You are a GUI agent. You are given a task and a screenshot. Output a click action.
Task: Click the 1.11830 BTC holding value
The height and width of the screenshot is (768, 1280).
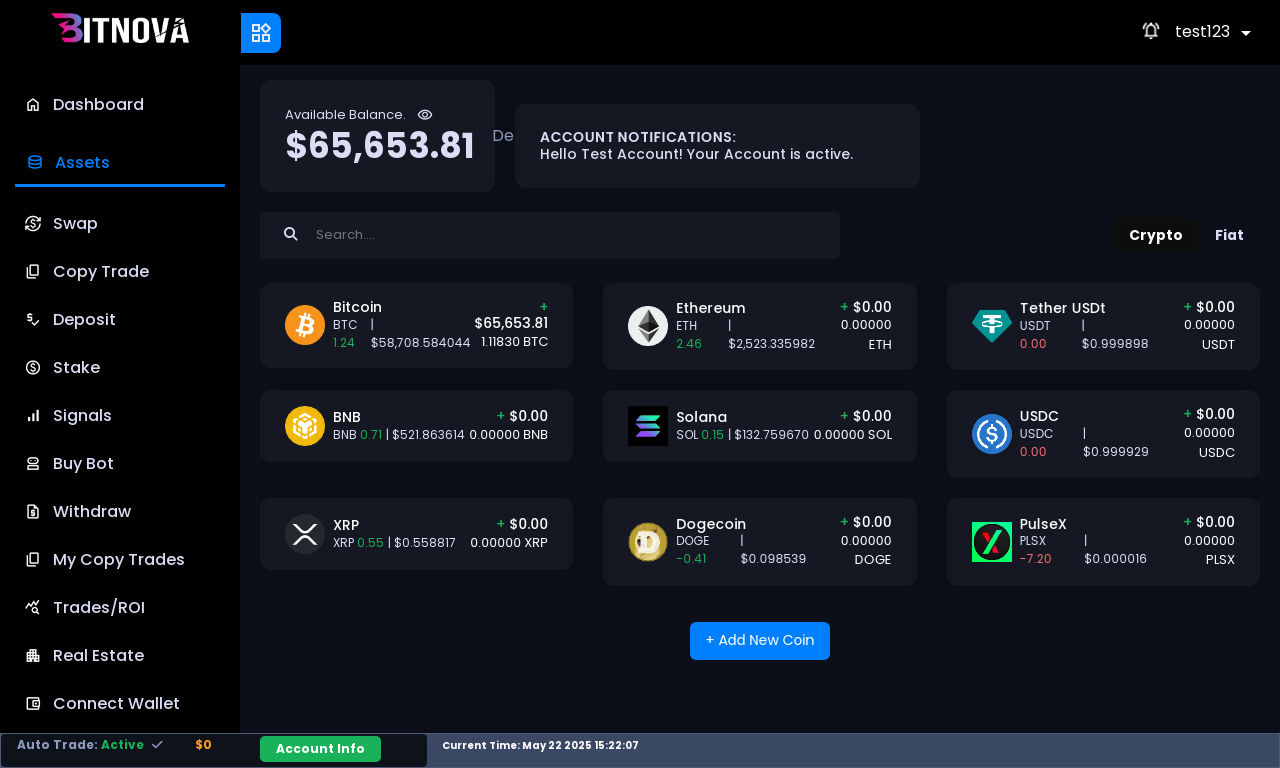pos(515,342)
